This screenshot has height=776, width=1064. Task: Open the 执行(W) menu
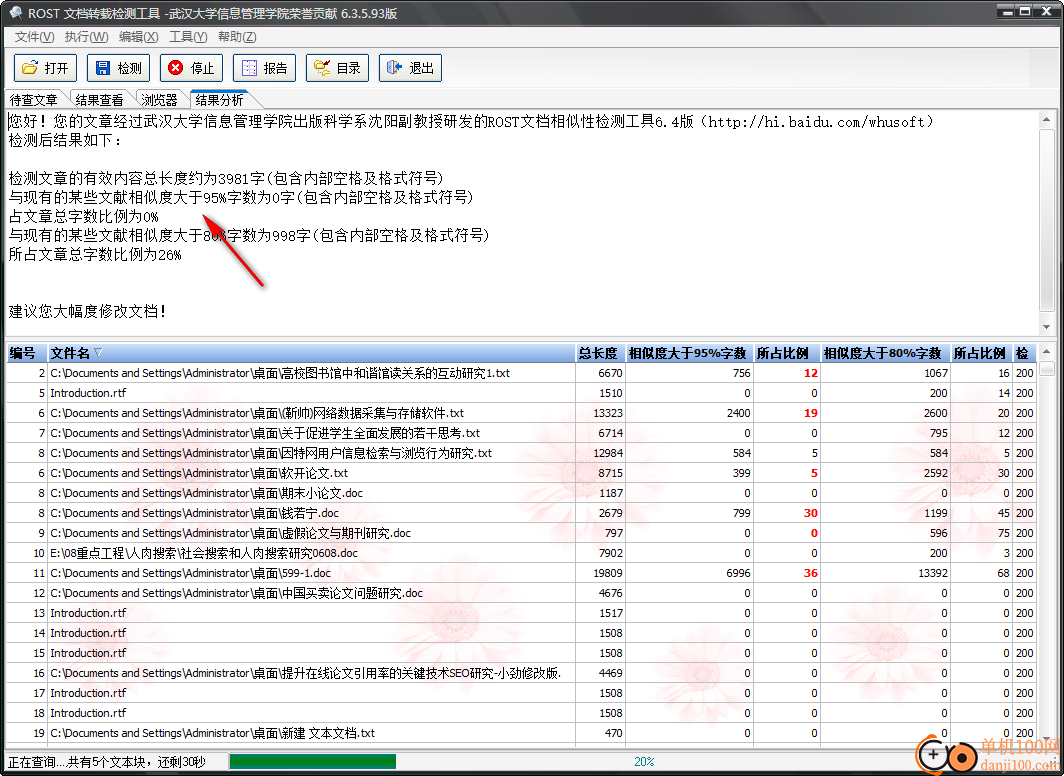86,37
